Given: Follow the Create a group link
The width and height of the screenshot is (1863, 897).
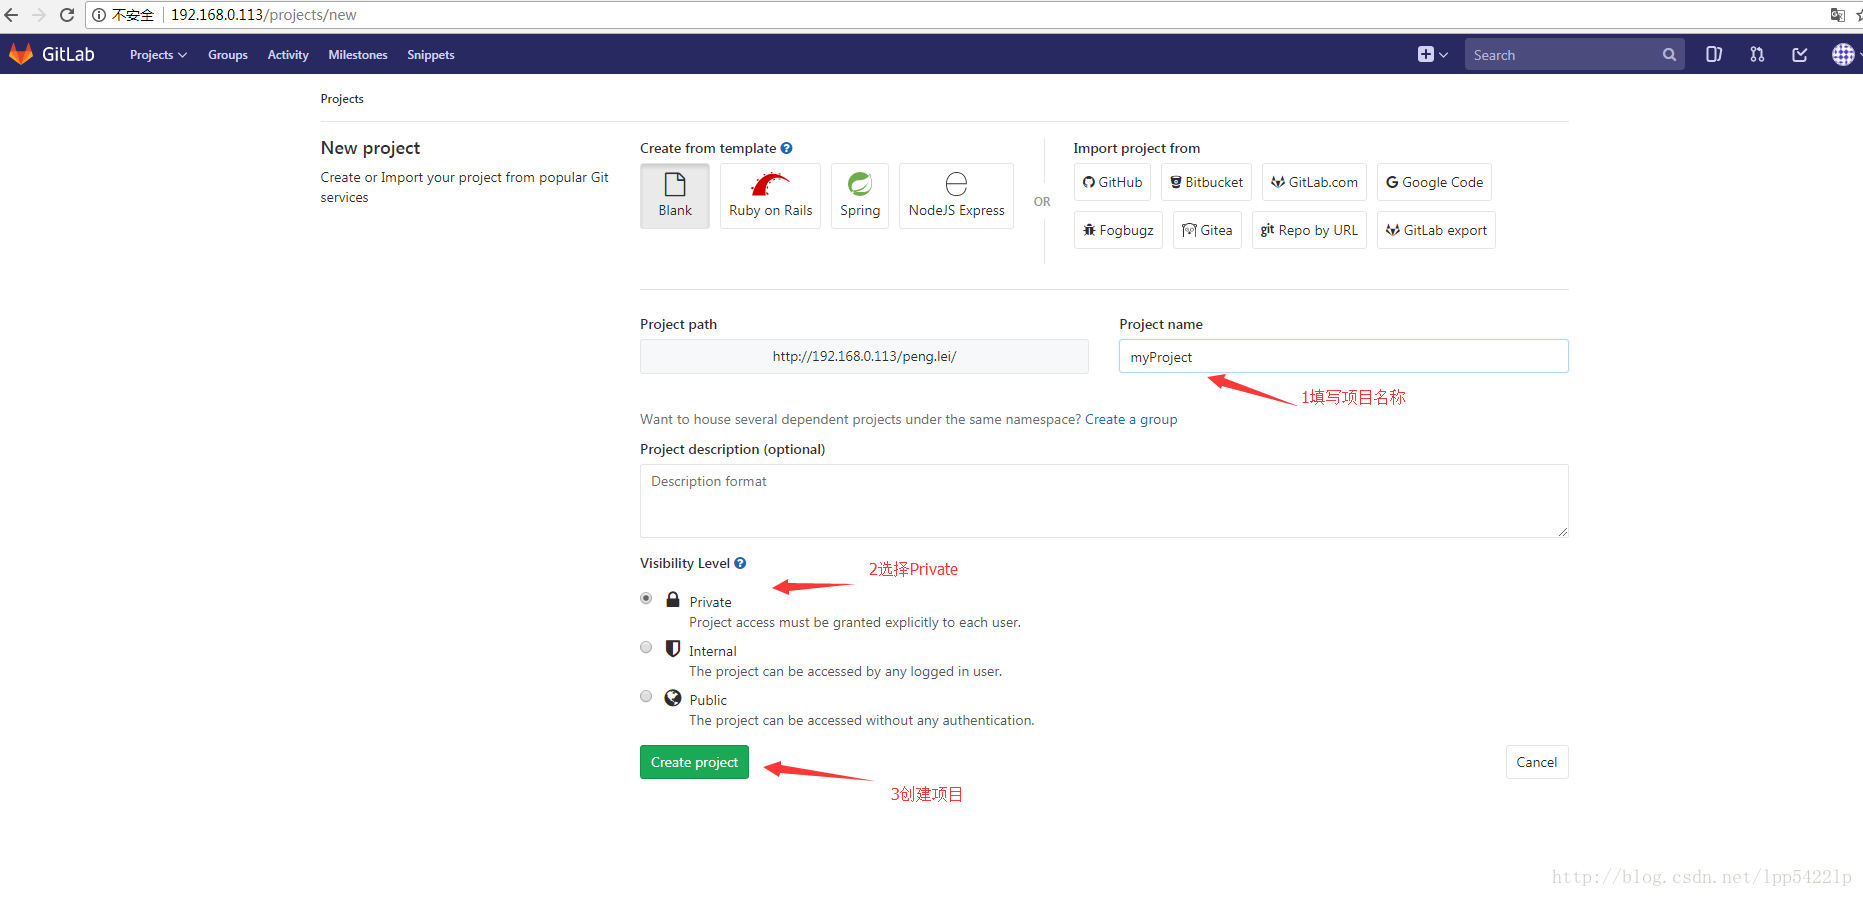Looking at the screenshot, I should (1131, 419).
